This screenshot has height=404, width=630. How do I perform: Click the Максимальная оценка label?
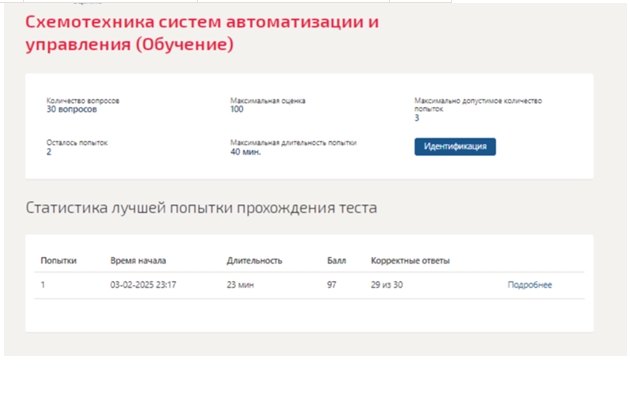[268, 100]
